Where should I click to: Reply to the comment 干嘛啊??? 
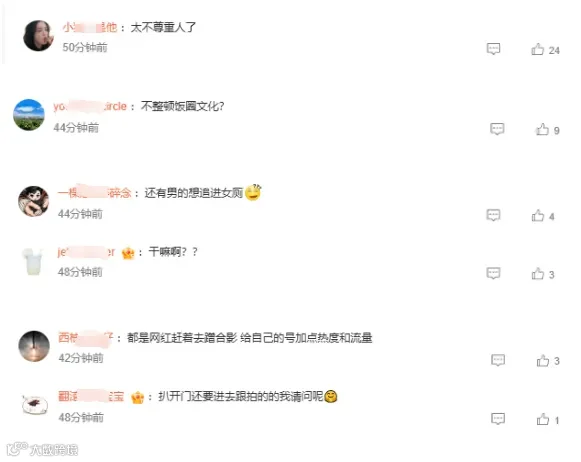point(493,273)
